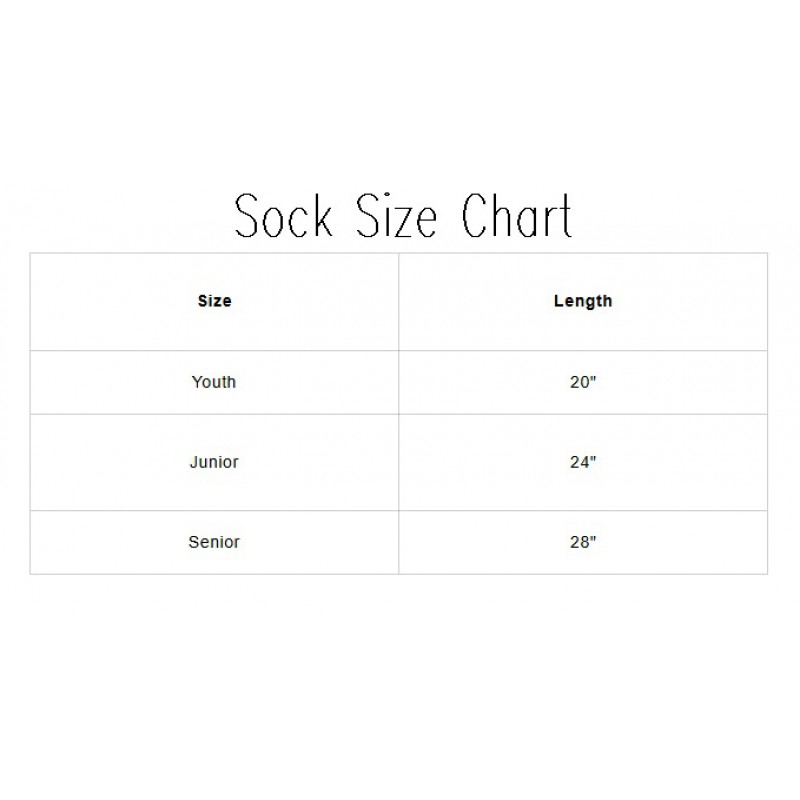Screen dimensions: 800x800
Task: Click the divider between Size and Length columns
Action: 398,413
